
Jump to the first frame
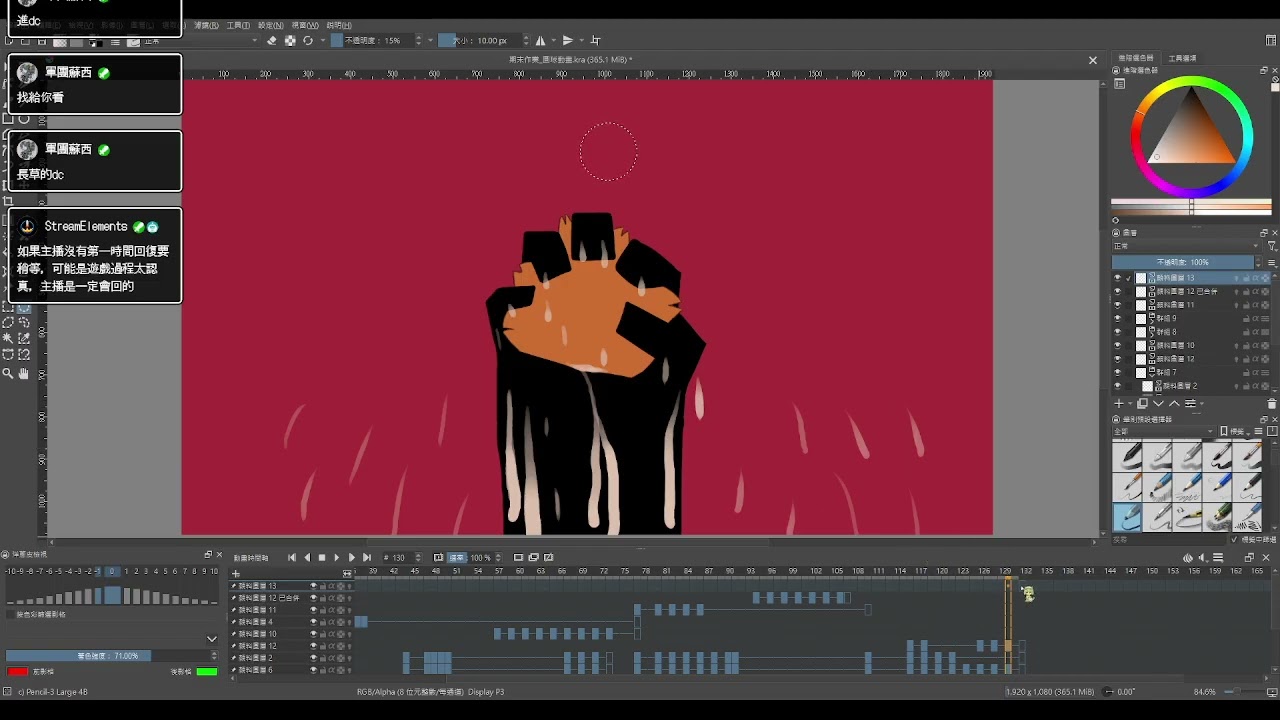292,558
